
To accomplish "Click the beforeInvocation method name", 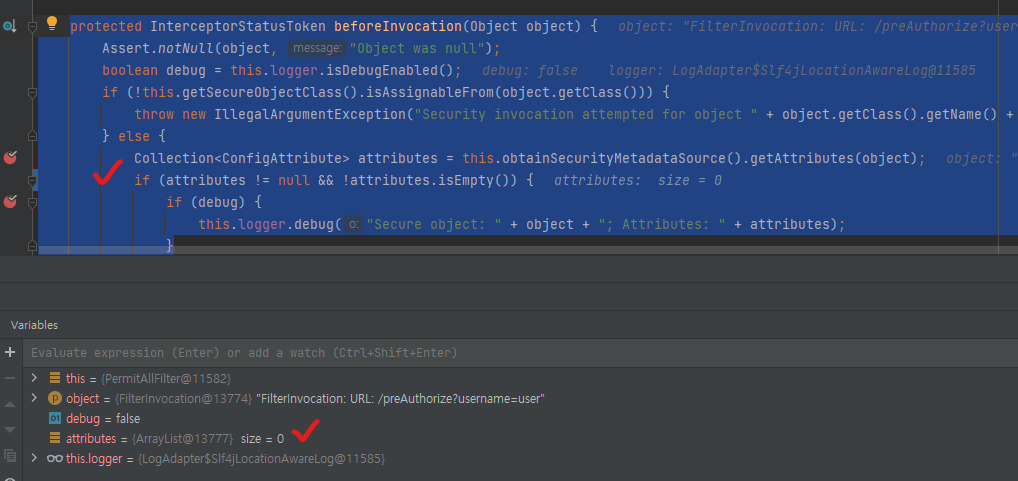I will tap(398, 27).
